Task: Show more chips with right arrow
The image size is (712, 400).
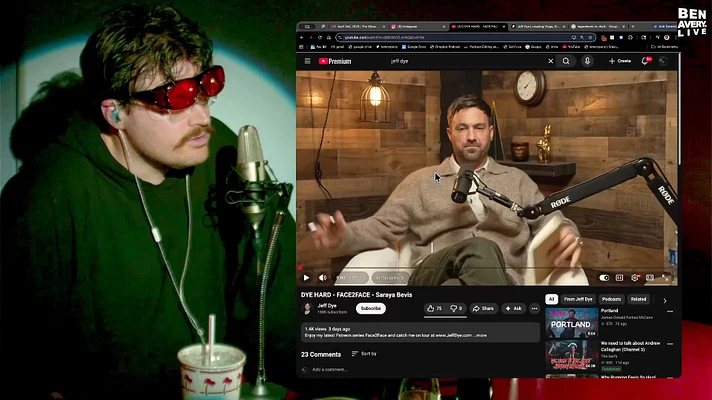Action: pyautogui.click(x=665, y=301)
